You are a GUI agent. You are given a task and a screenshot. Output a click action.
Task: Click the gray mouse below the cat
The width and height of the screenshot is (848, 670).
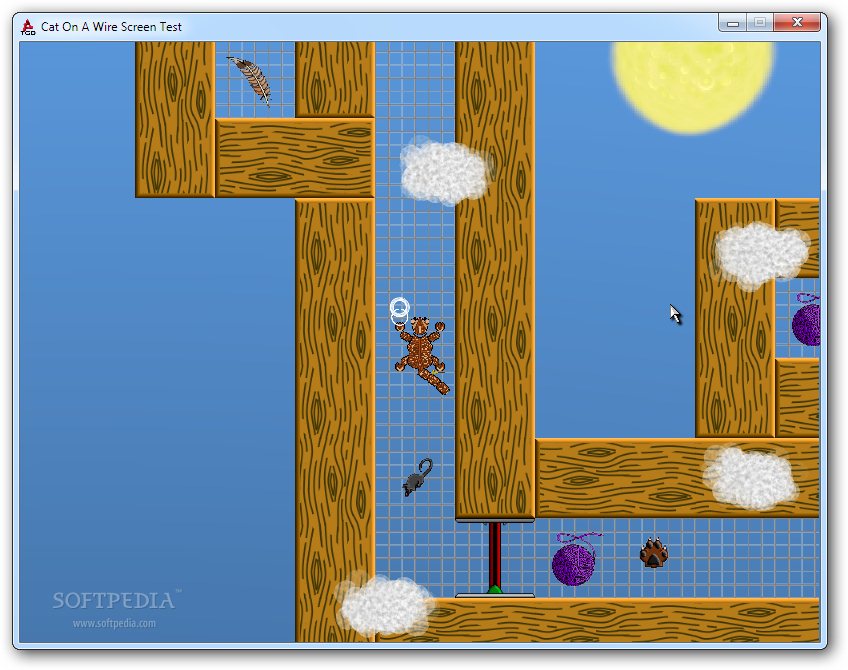(418, 477)
